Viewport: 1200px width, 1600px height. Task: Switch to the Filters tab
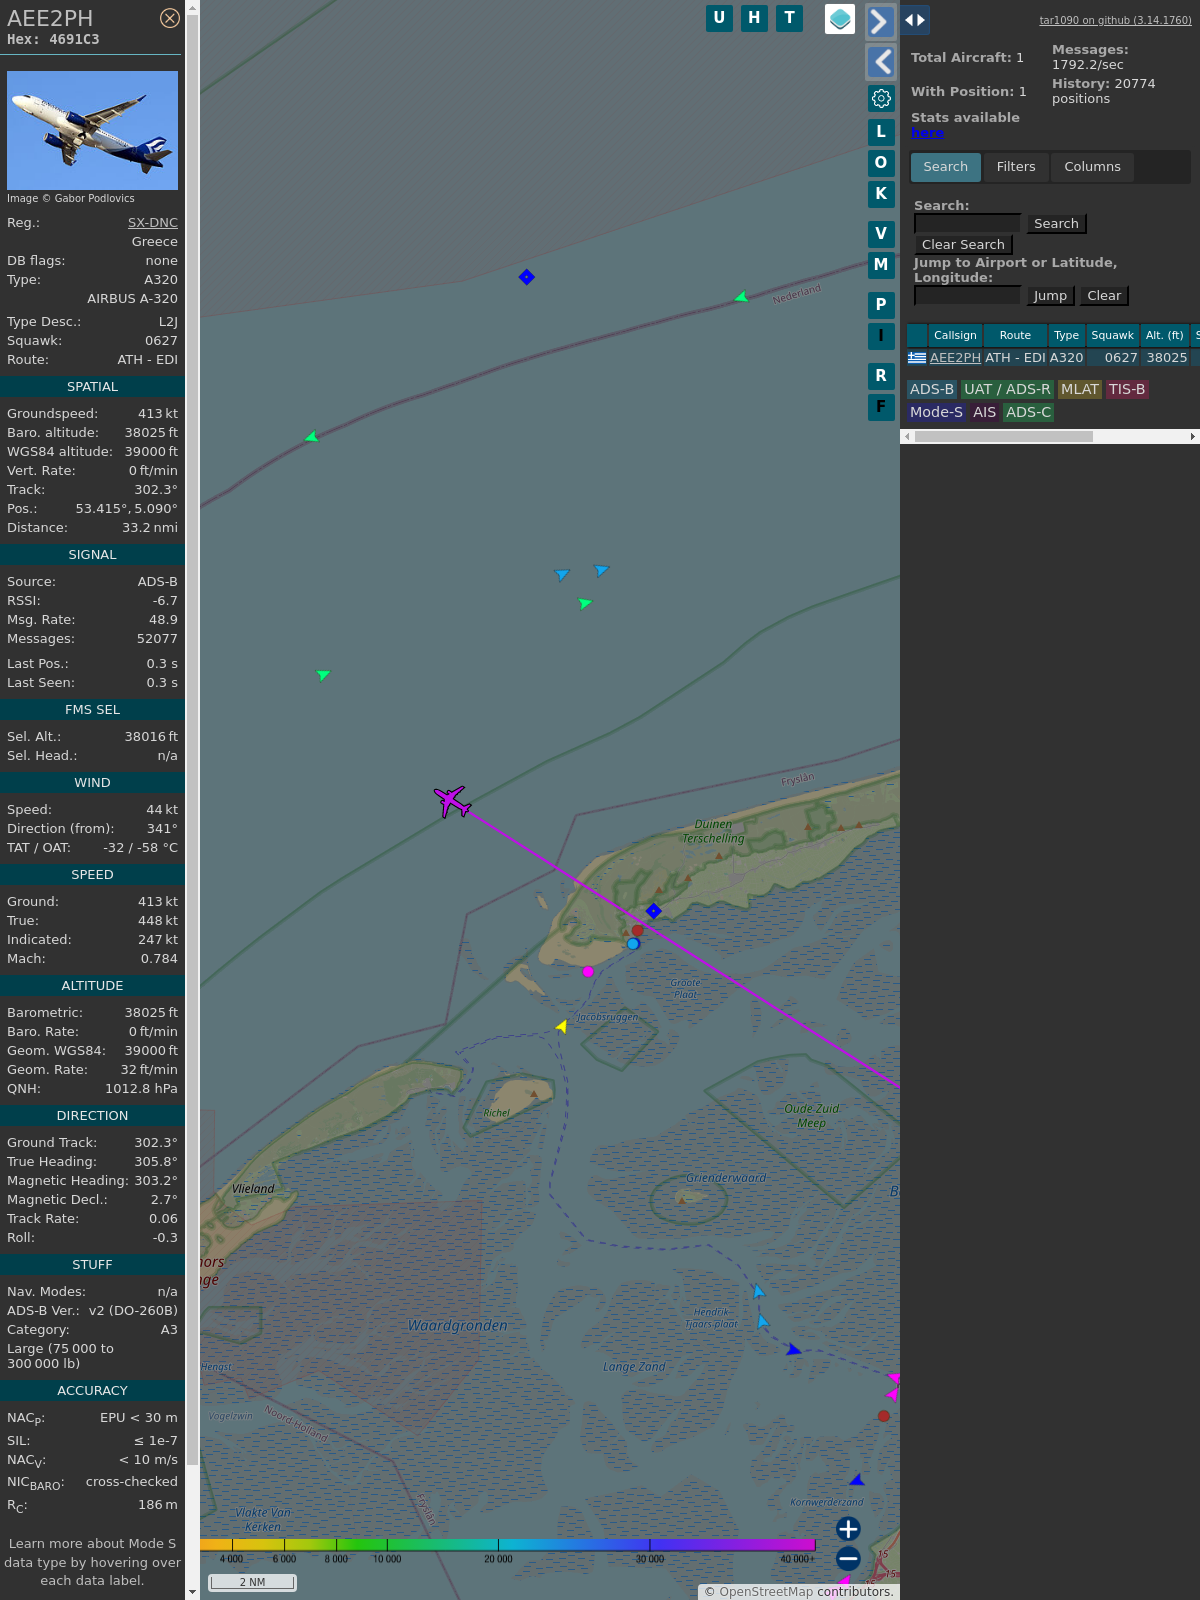click(x=1016, y=167)
